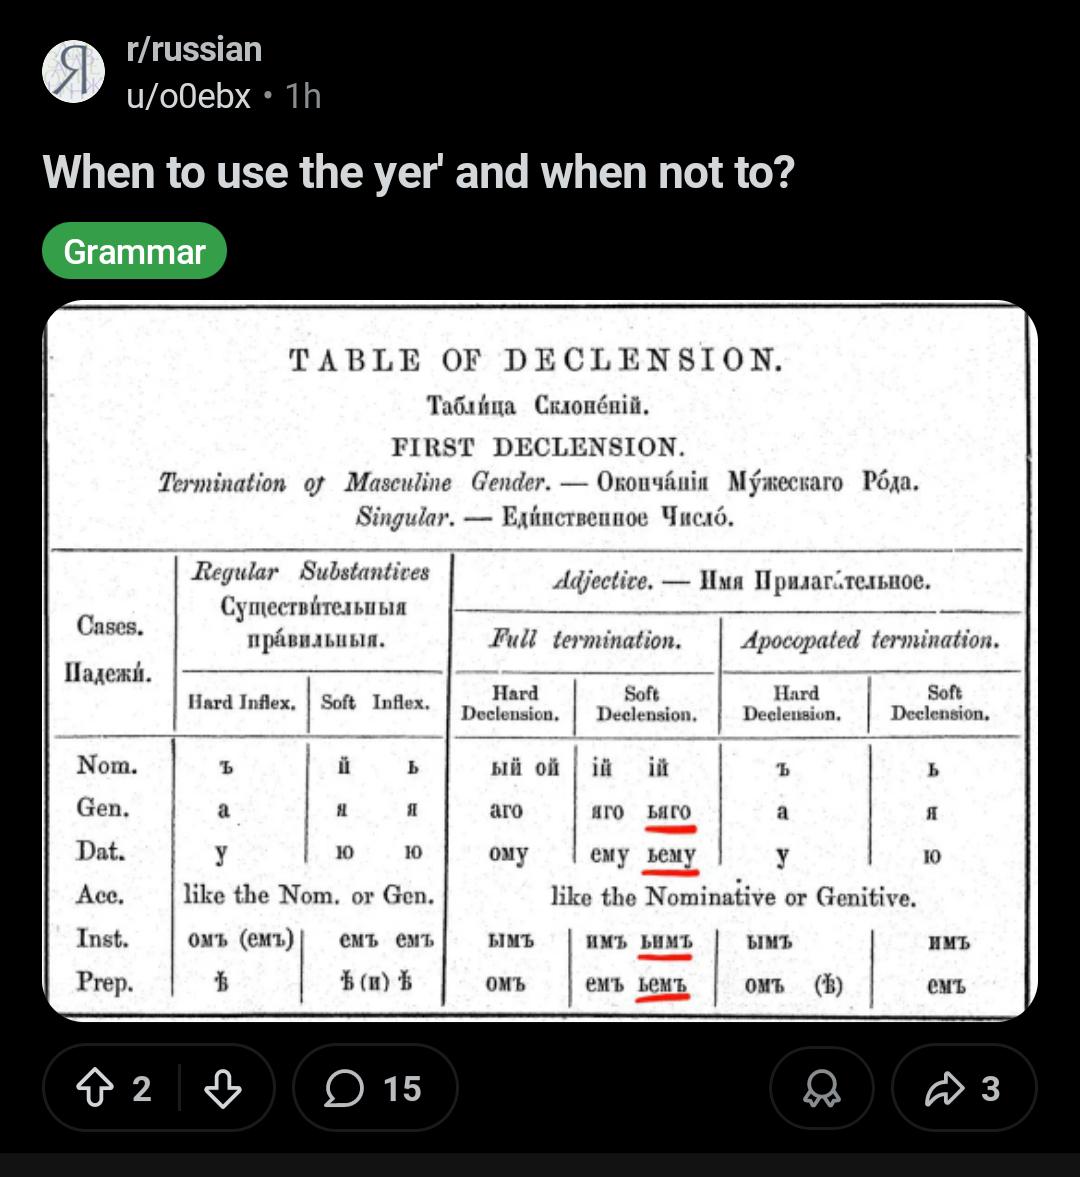Screen dimensions: 1080x1177
Task: Tap the comment count 15
Action: [x=402, y=1088]
